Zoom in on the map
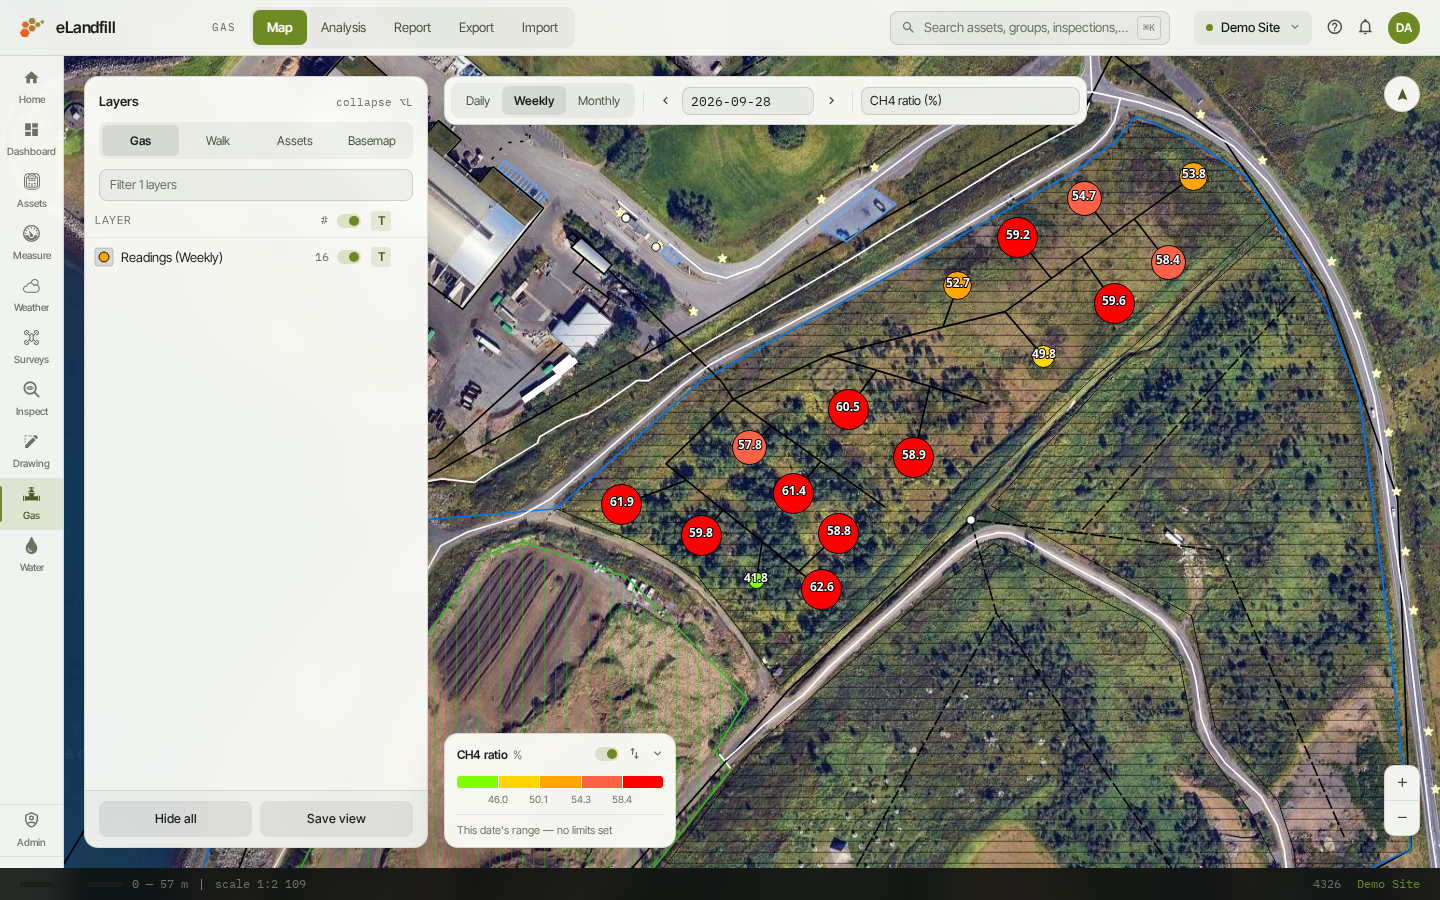 click(1402, 783)
